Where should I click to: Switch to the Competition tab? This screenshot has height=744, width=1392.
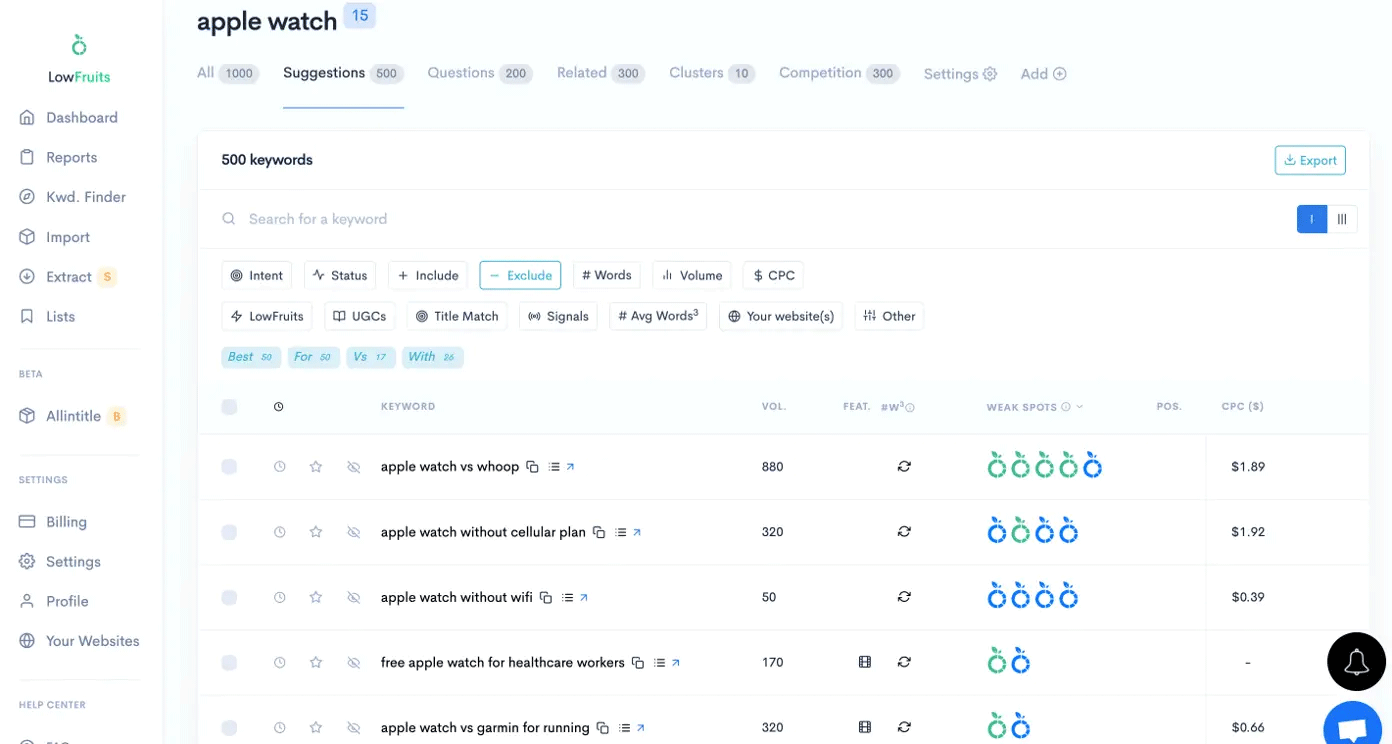pyautogui.click(x=839, y=73)
